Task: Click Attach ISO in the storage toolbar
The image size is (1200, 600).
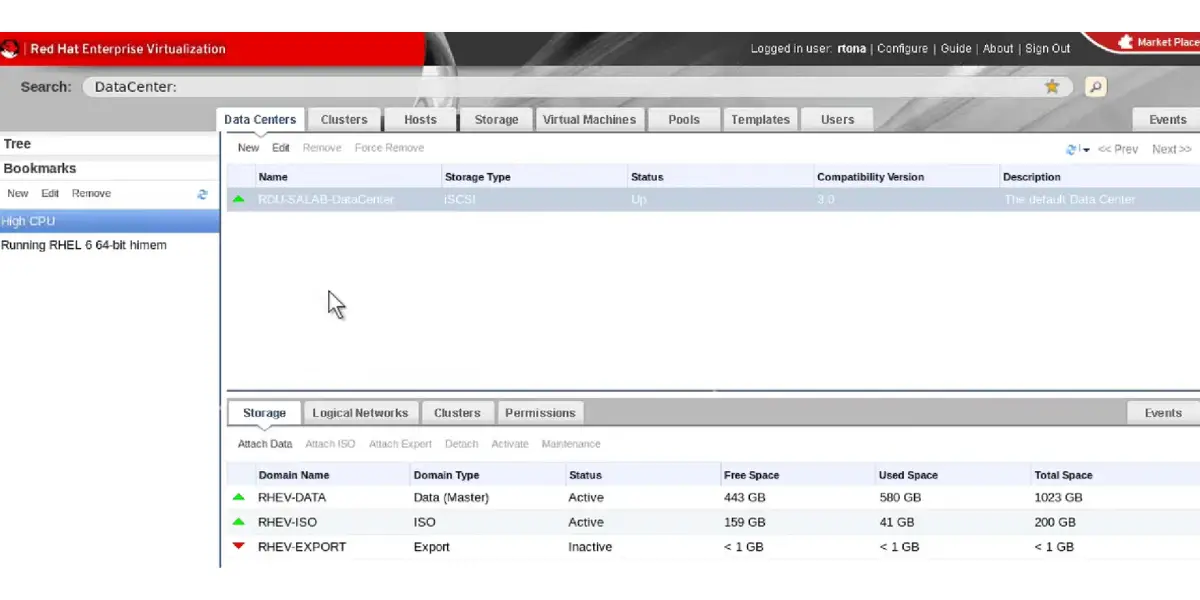Action: pyautogui.click(x=330, y=444)
